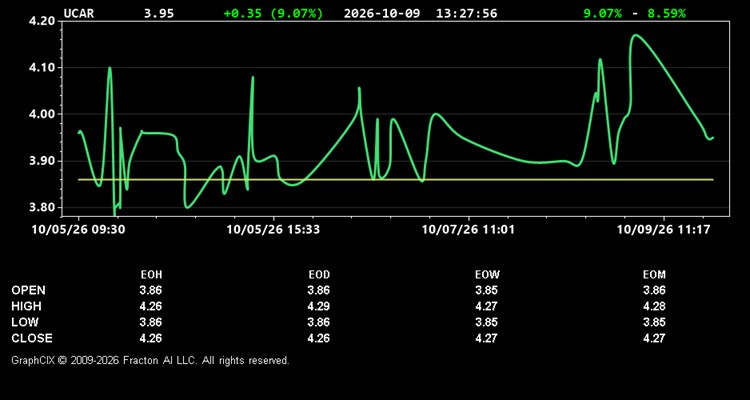Click the 10/05/26 09:30 x-axis label
The width and height of the screenshot is (750, 400).
click(x=78, y=229)
